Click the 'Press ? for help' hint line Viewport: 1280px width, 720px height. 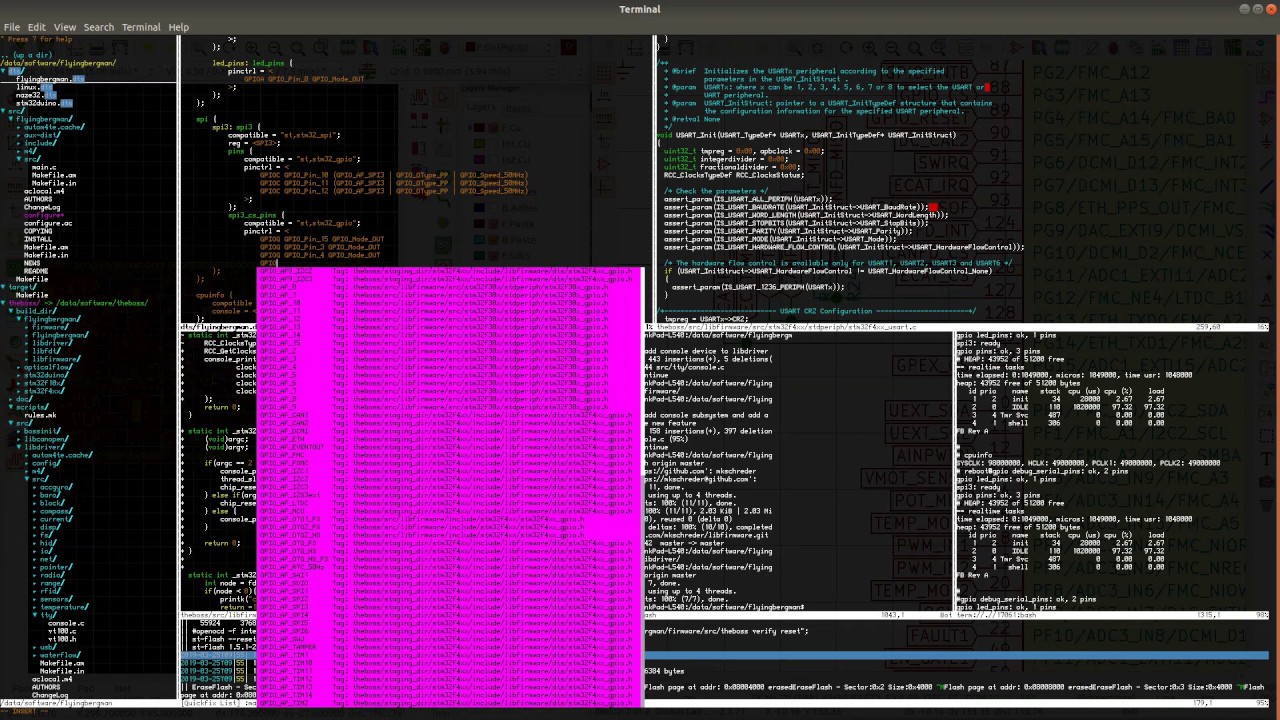pos(38,39)
